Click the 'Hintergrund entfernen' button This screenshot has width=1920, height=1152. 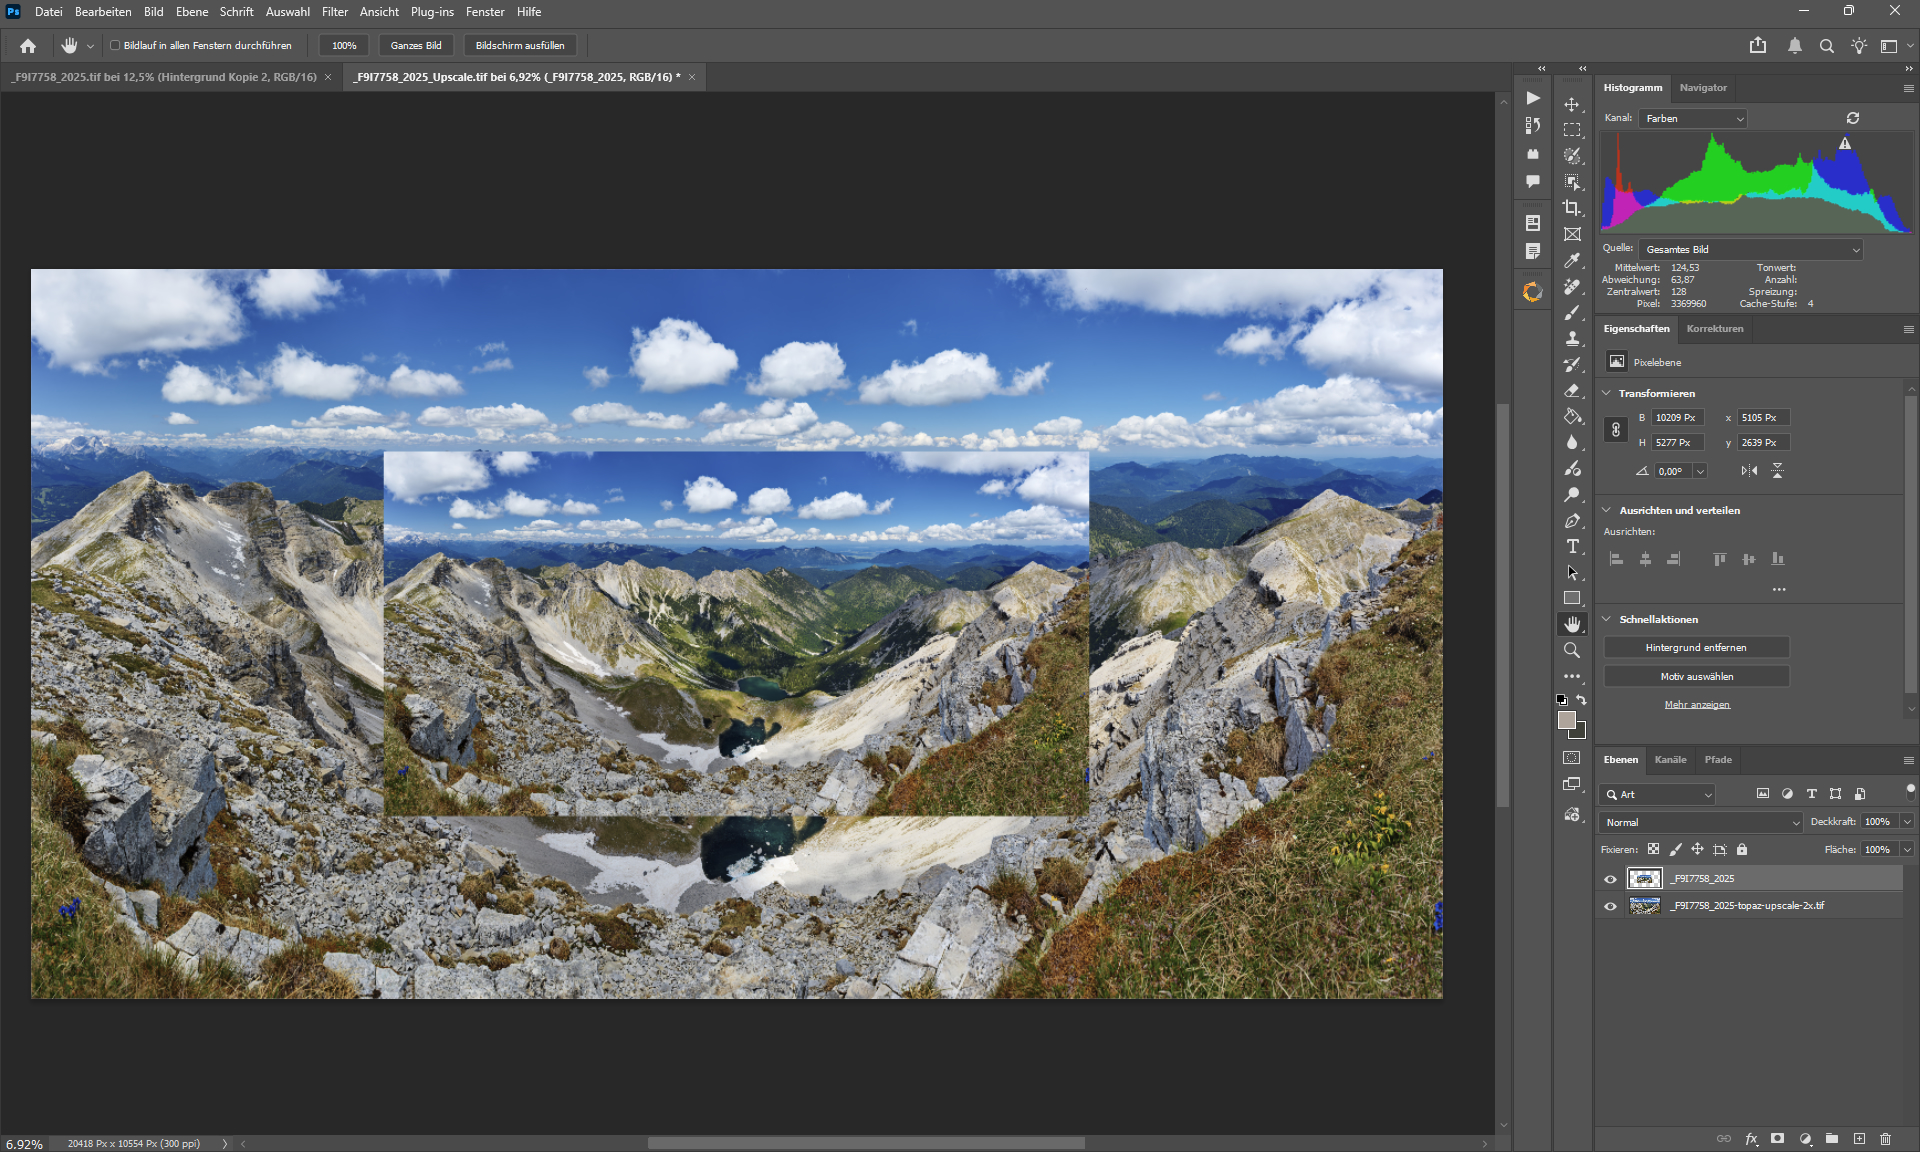coord(1696,648)
